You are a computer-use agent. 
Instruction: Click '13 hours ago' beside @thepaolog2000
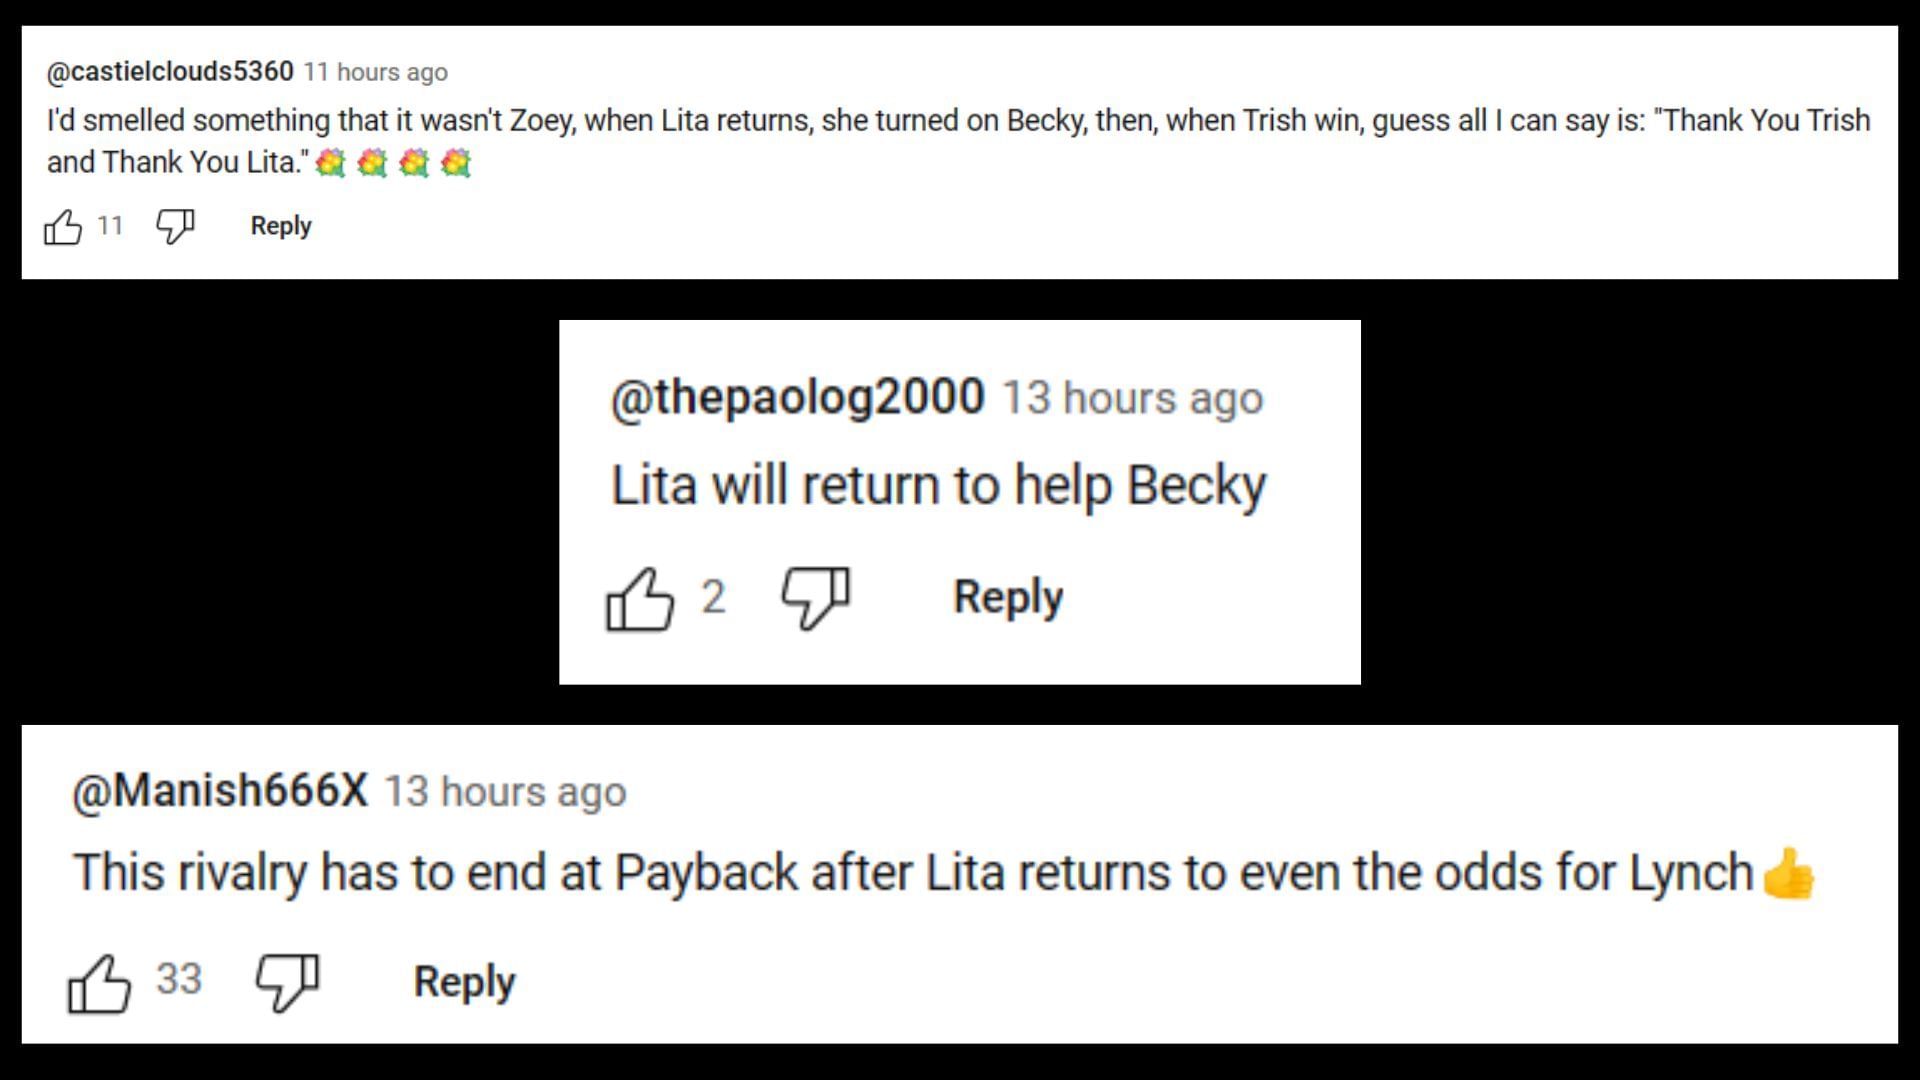1132,398
